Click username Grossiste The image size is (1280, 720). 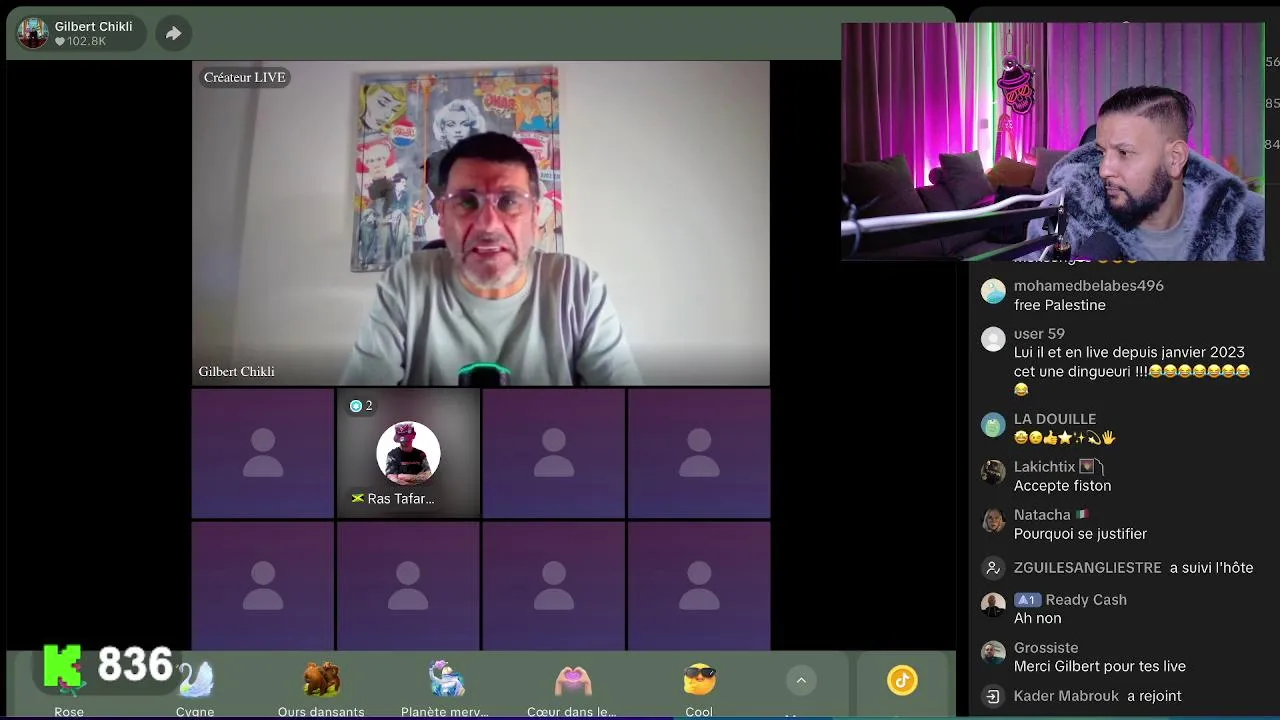tap(1046, 648)
